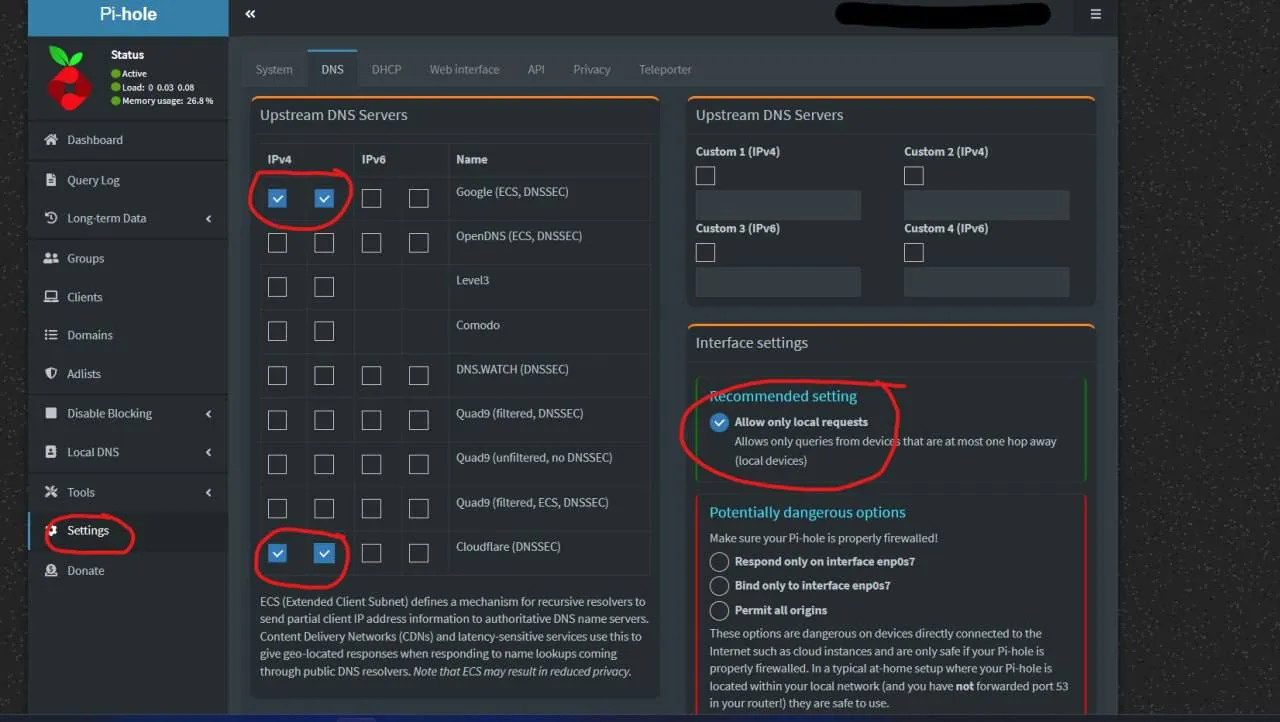This screenshot has height=722, width=1280.
Task: Open Dashboard via its home icon
Action: coord(51,140)
